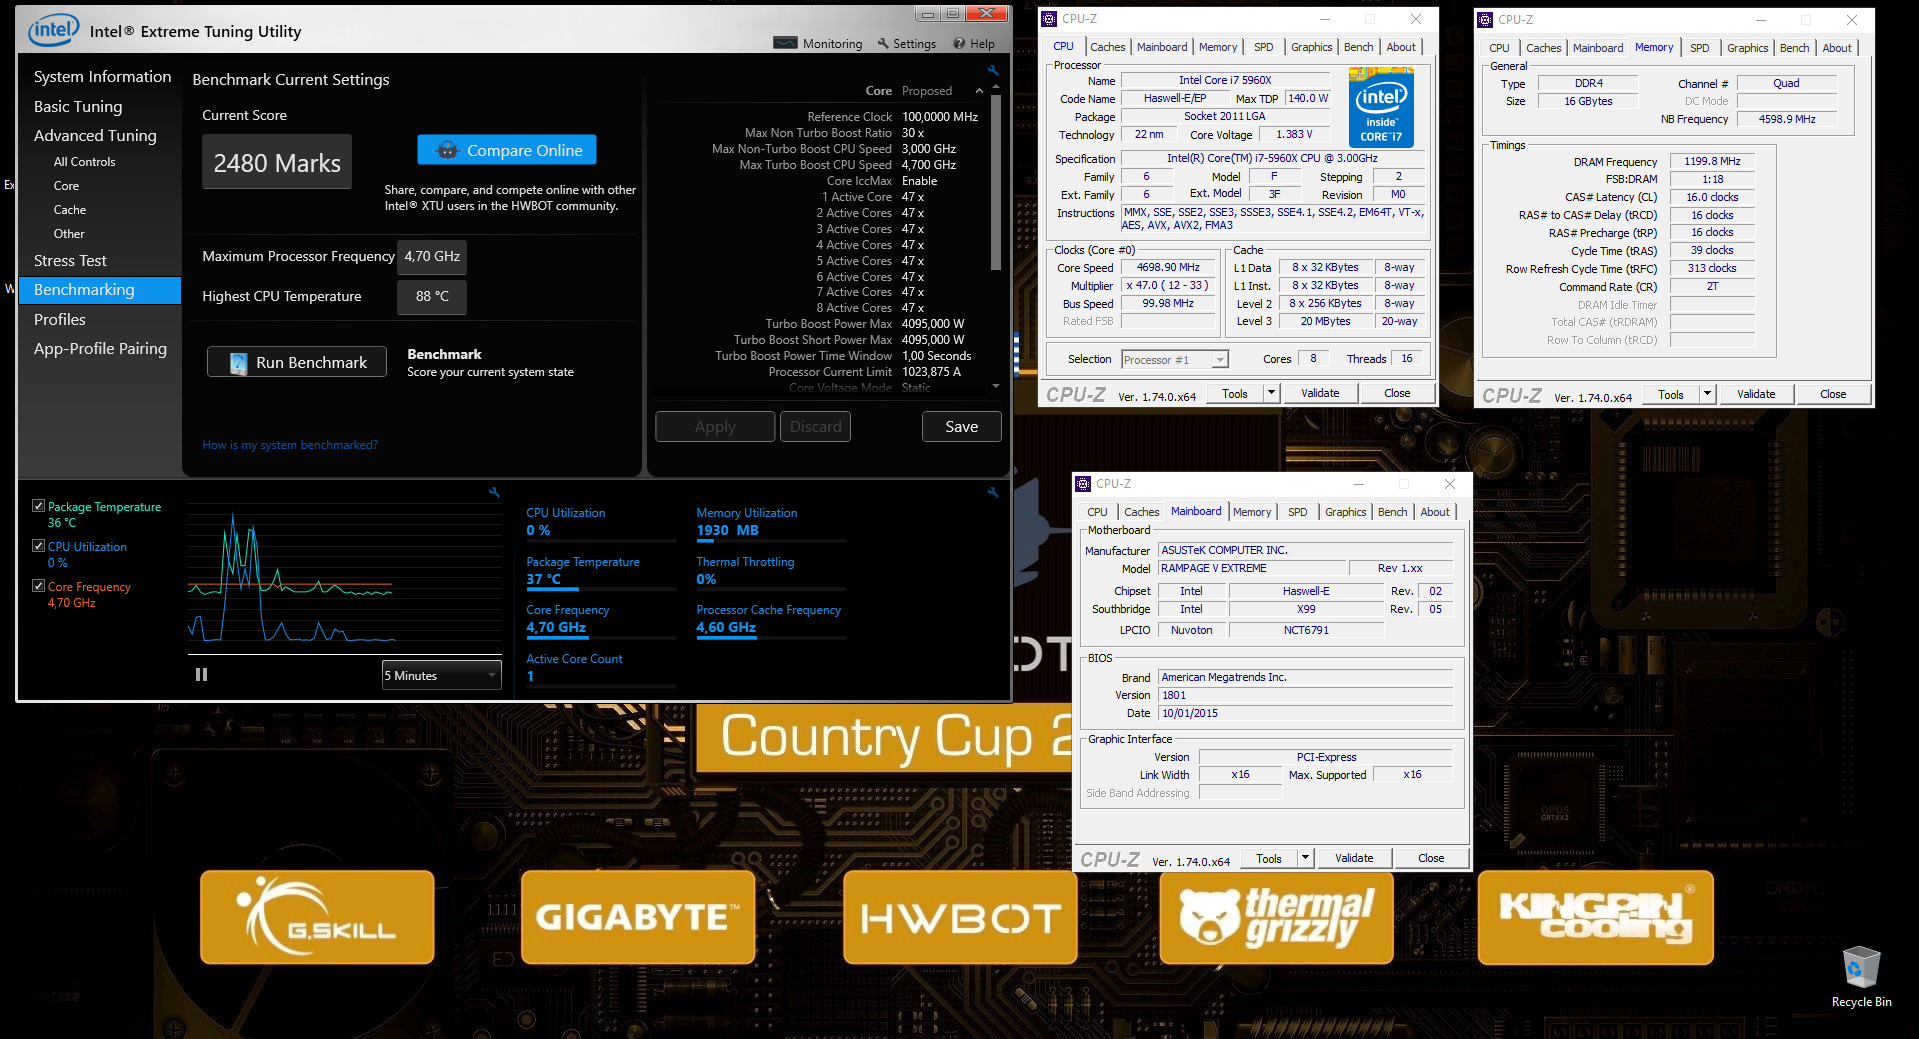Click DRAM Frequency 1199.8 MHz field
Viewport: 1919px width, 1039px height.
(x=1712, y=161)
